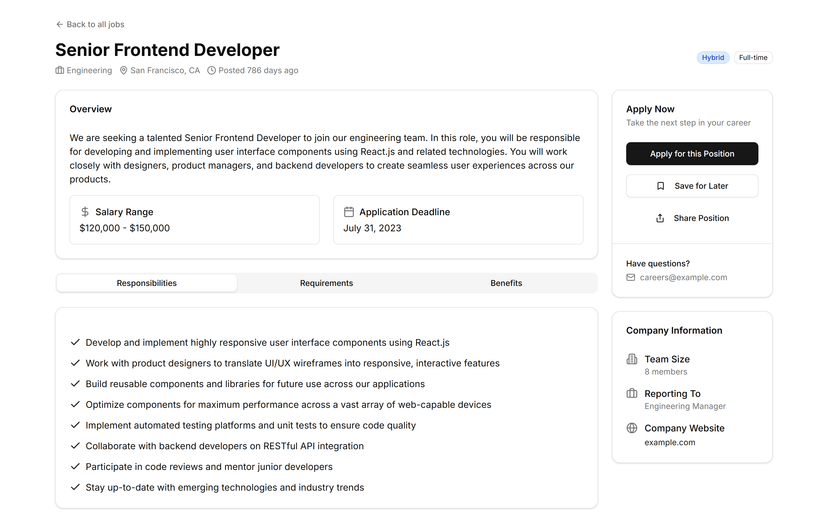
Task: Click the July 31, 2023 deadline value
Action: [x=372, y=228]
